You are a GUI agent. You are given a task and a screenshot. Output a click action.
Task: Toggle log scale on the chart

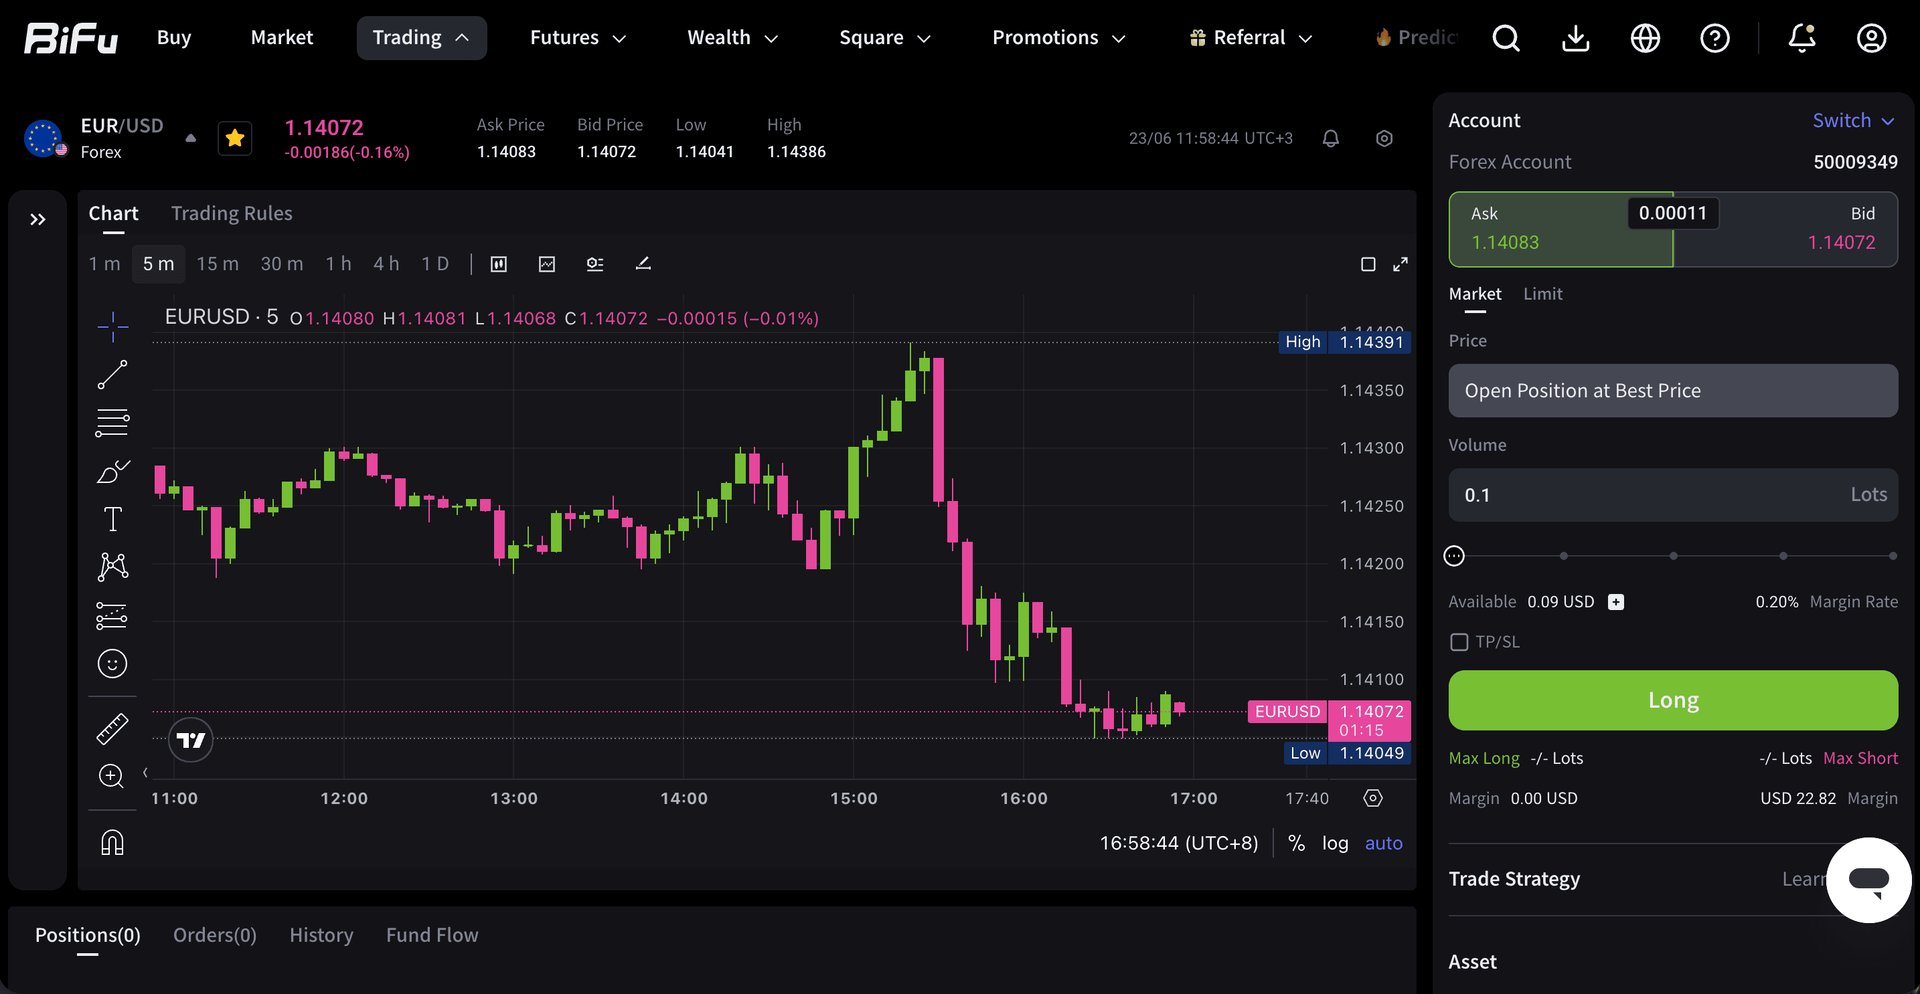(x=1335, y=843)
